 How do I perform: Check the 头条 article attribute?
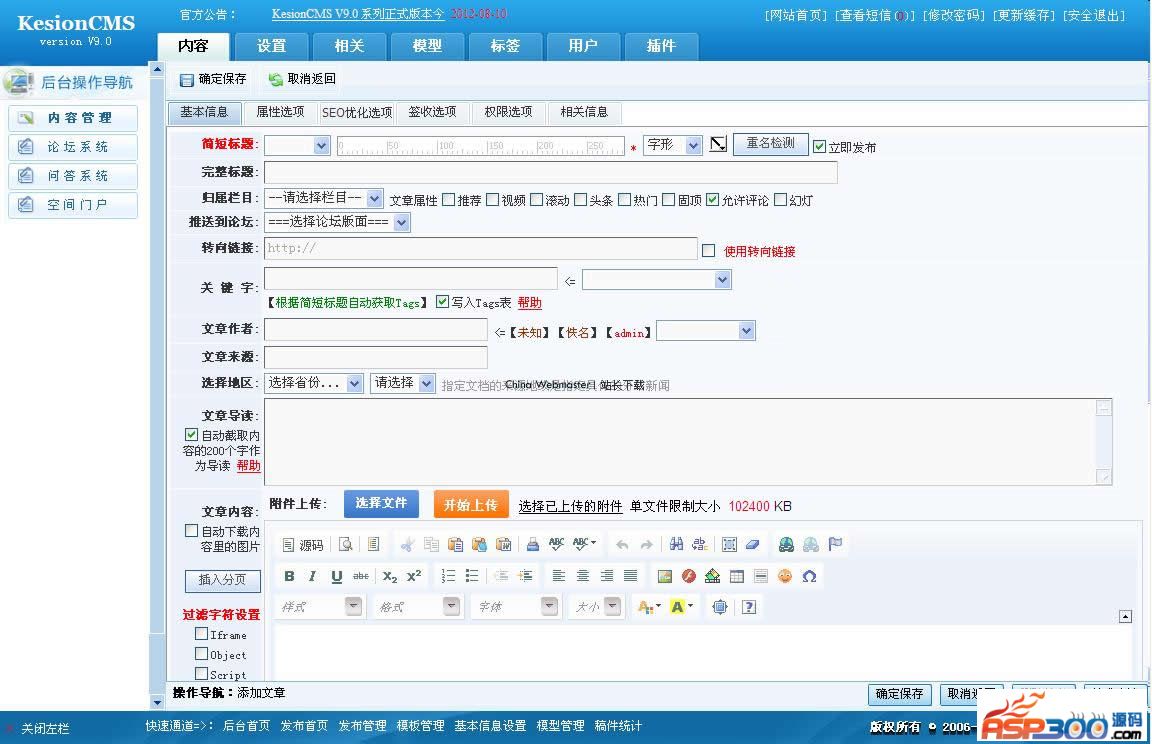pos(581,200)
